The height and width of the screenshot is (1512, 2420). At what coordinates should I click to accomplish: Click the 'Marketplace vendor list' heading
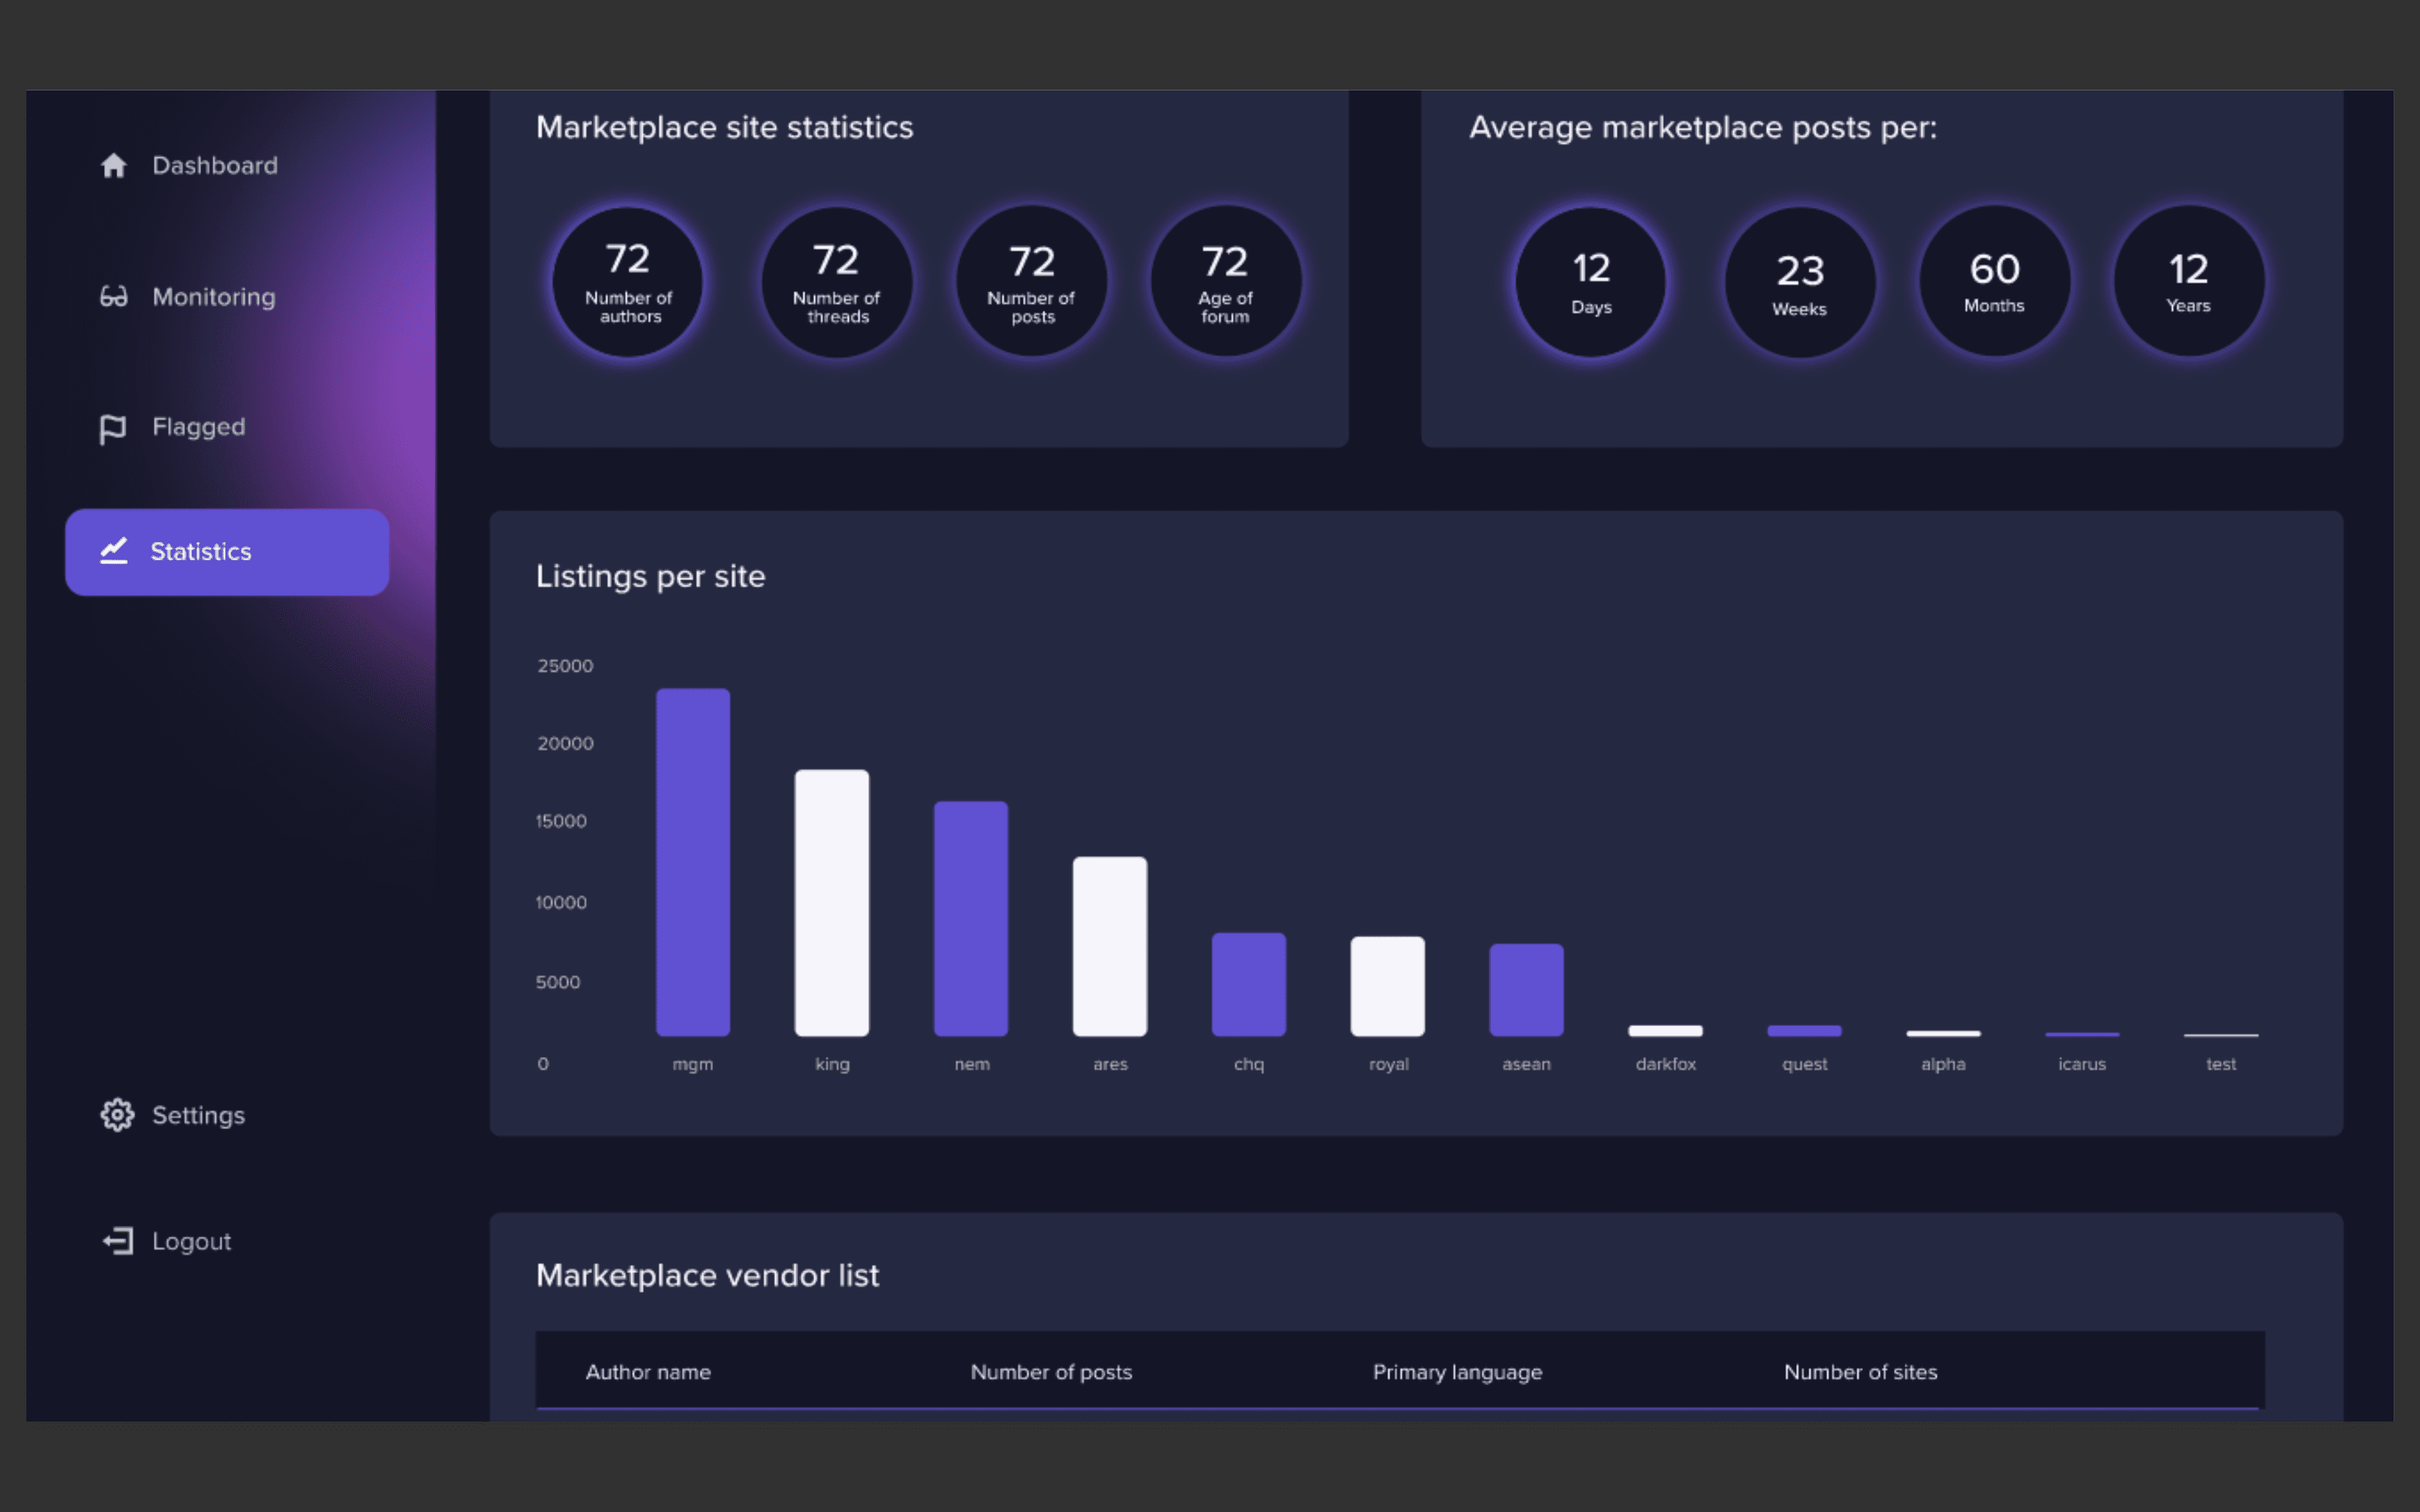pos(707,1276)
